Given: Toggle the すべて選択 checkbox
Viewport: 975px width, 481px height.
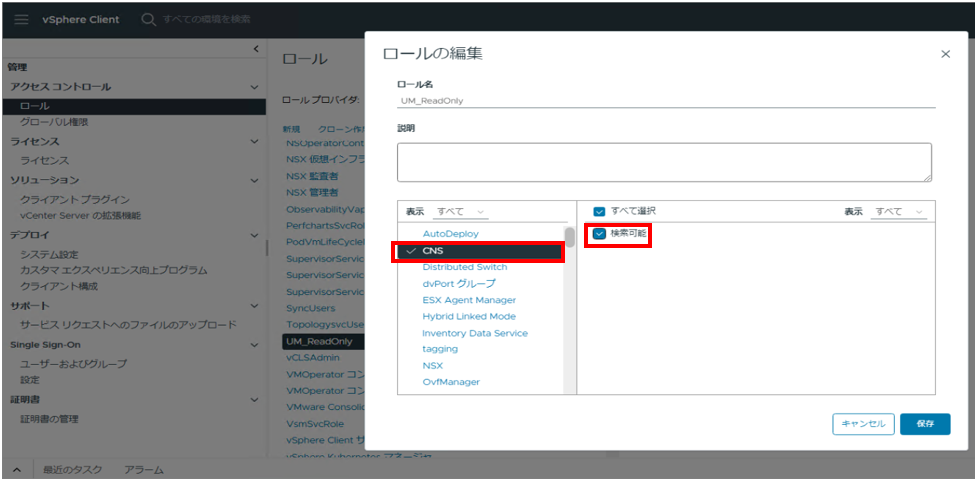Looking at the screenshot, I should point(599,211).
